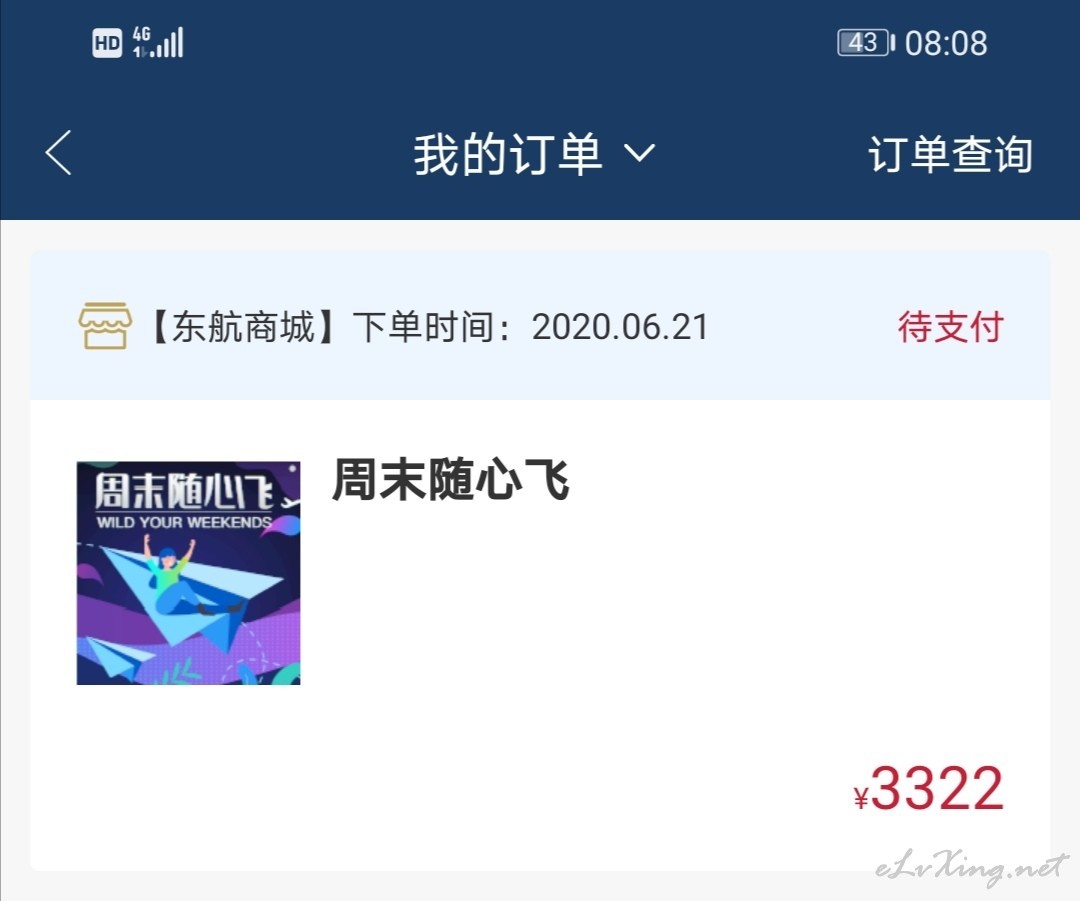The height and width of the screenshot is (901, 1080).
Task: Expand the 我的订单 dropdown chevron
Action: coord(639,153)
